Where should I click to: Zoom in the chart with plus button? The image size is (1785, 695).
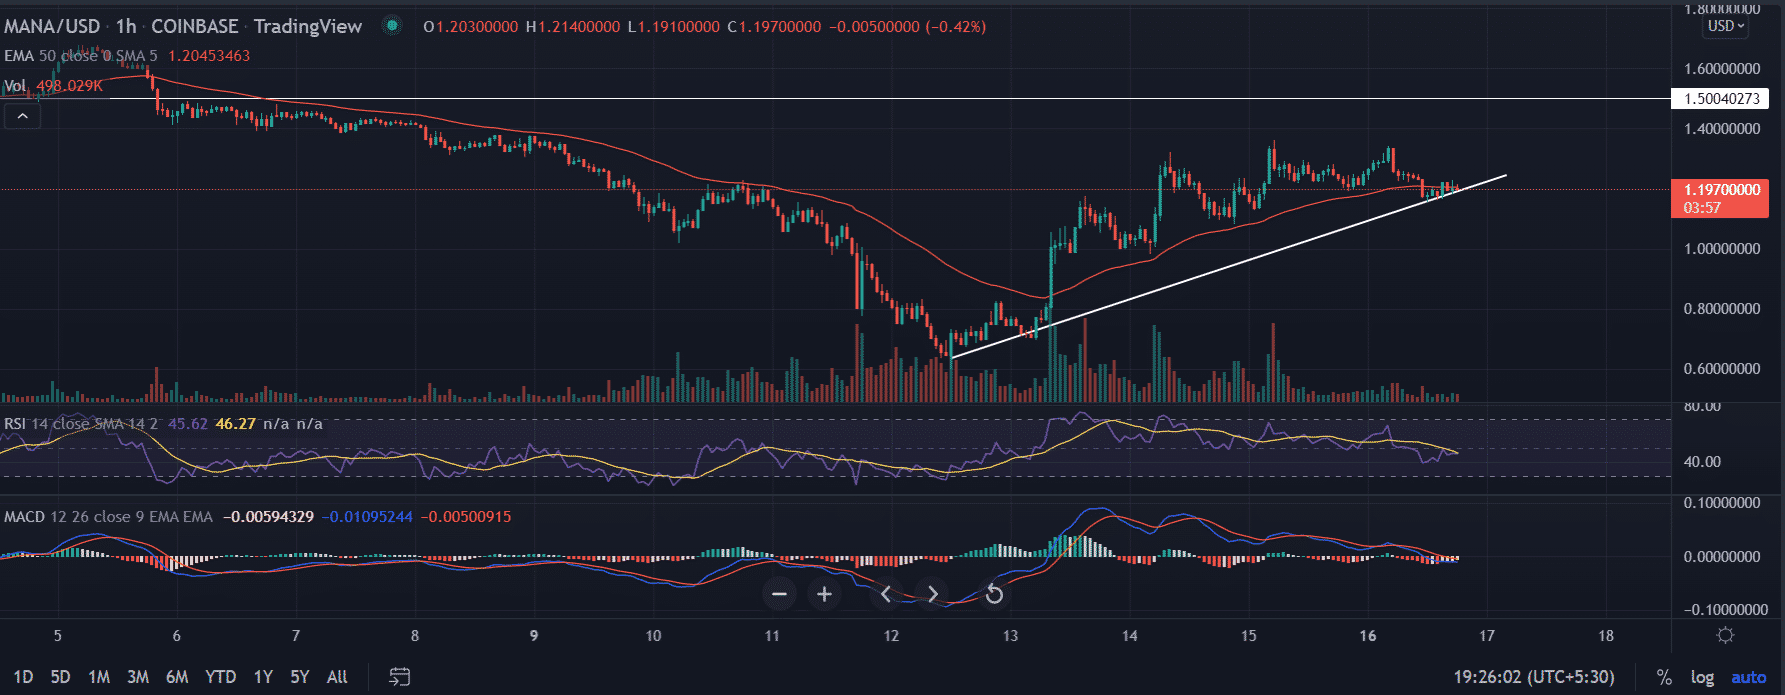[x=824, y=594]
